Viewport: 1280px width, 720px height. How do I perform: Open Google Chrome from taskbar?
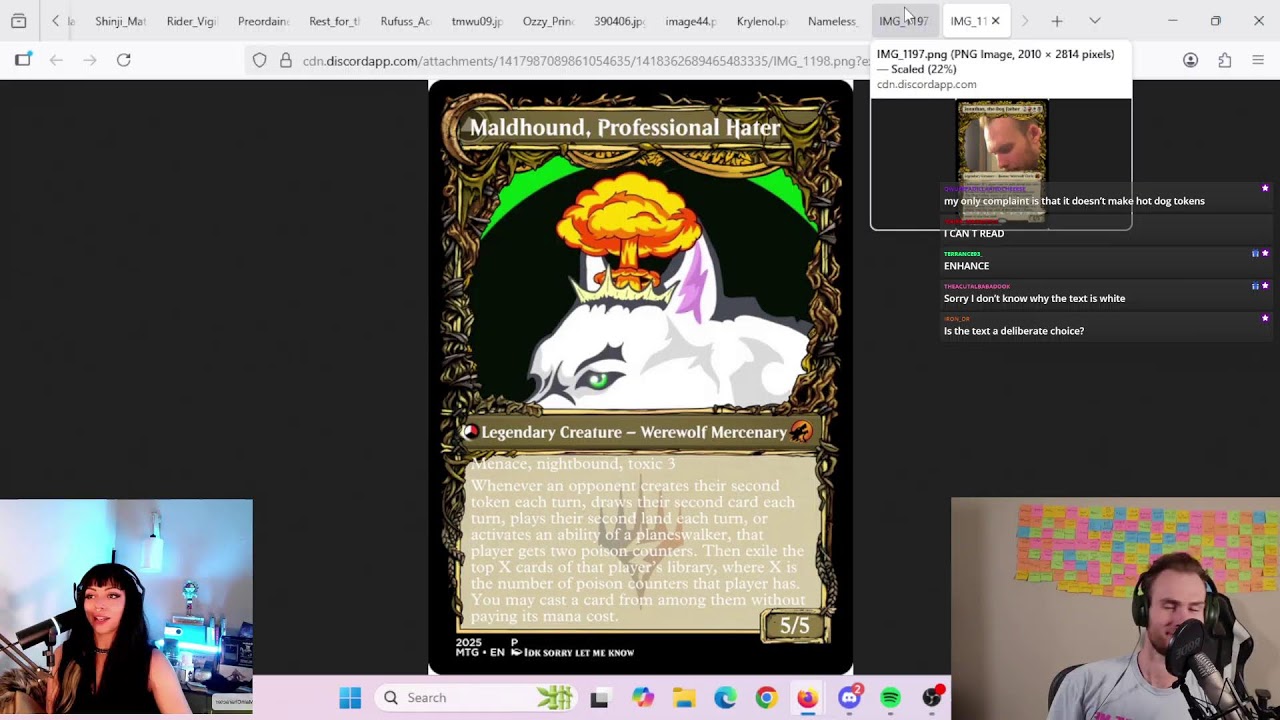click(766, 698)
